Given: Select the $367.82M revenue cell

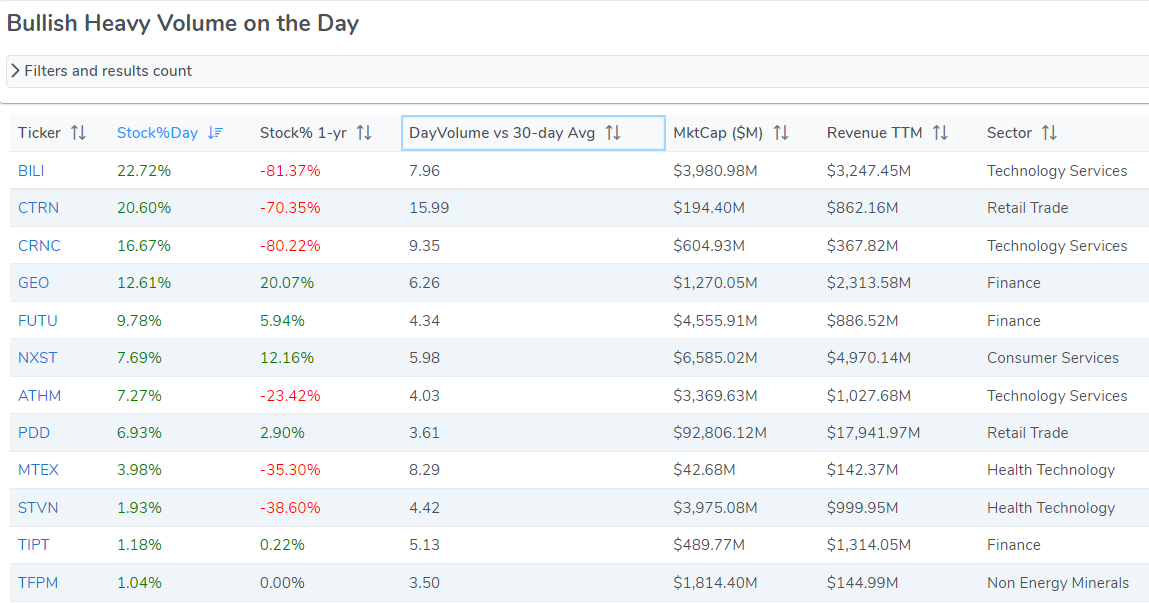Looking at the screenshot, I should pos(862,246).
